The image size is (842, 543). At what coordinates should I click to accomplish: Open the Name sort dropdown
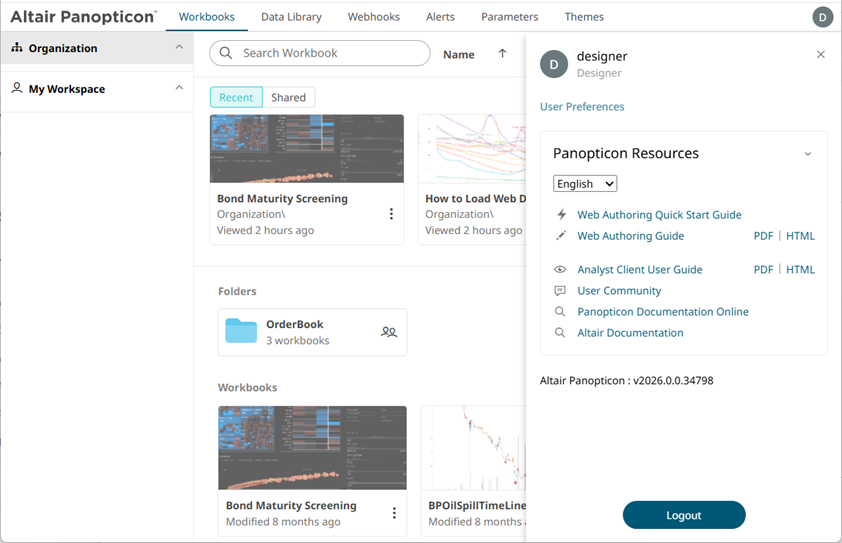[x=459, y=54]
